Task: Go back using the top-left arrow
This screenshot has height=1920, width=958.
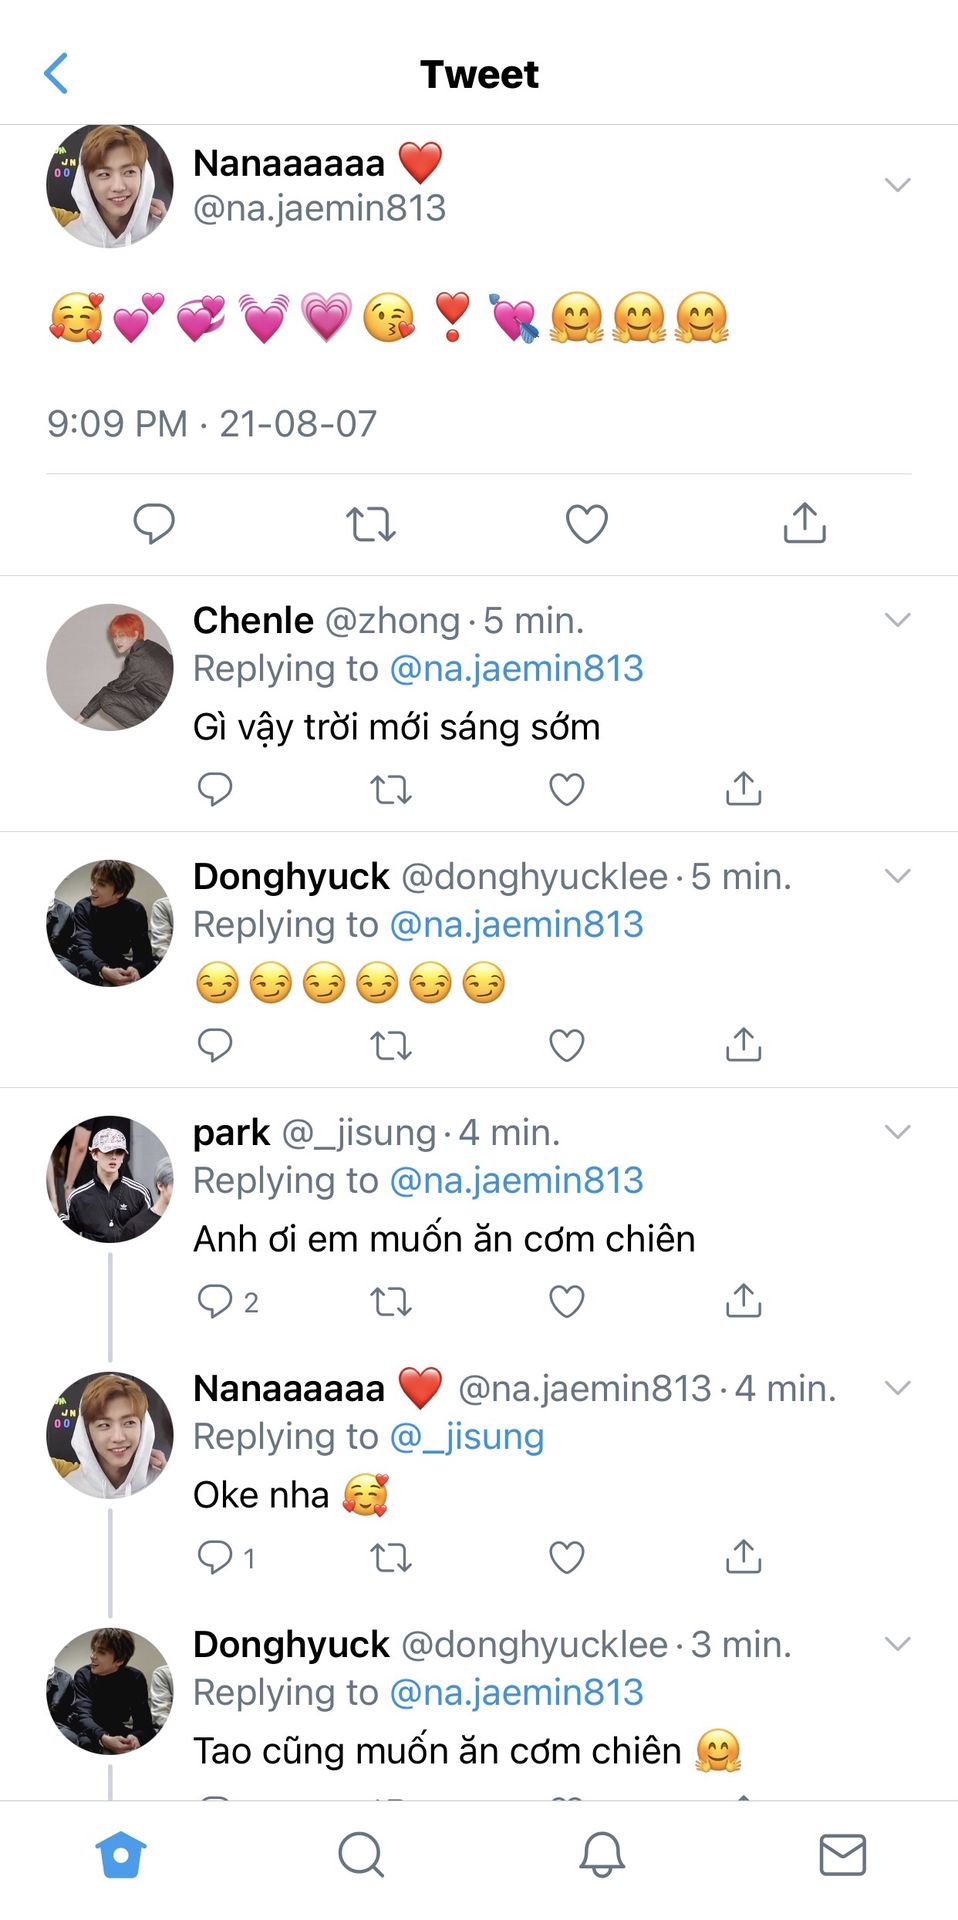Action: (x=57, y=74)
